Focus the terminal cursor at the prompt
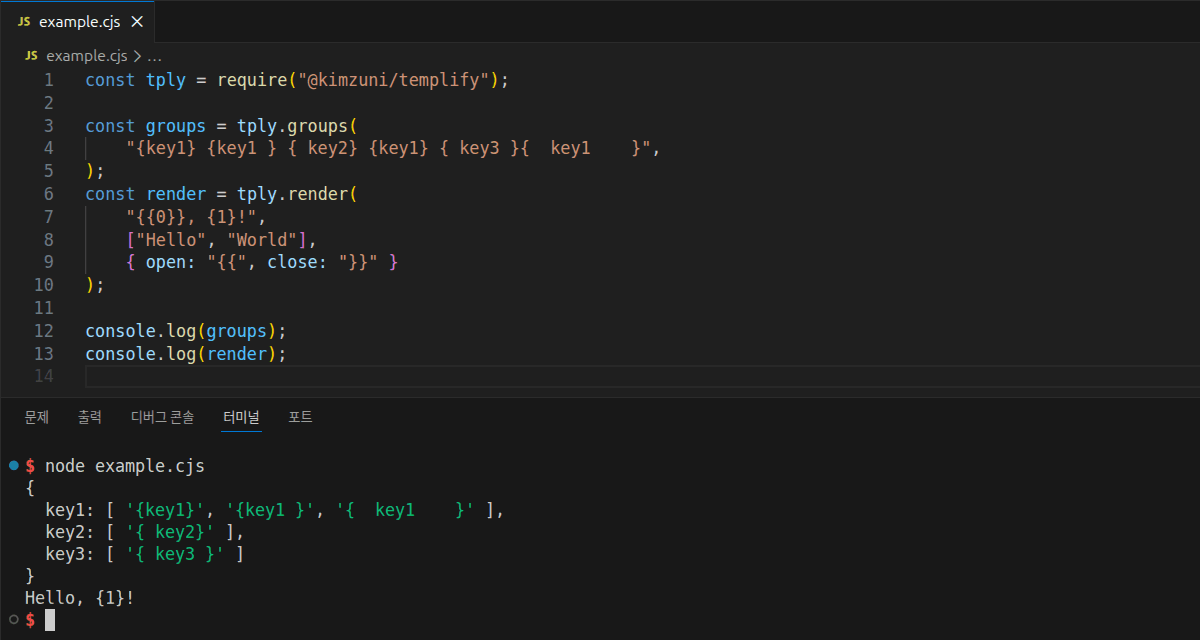The width and height of the screenshot is (1200, 640). (x=50, y=620)
